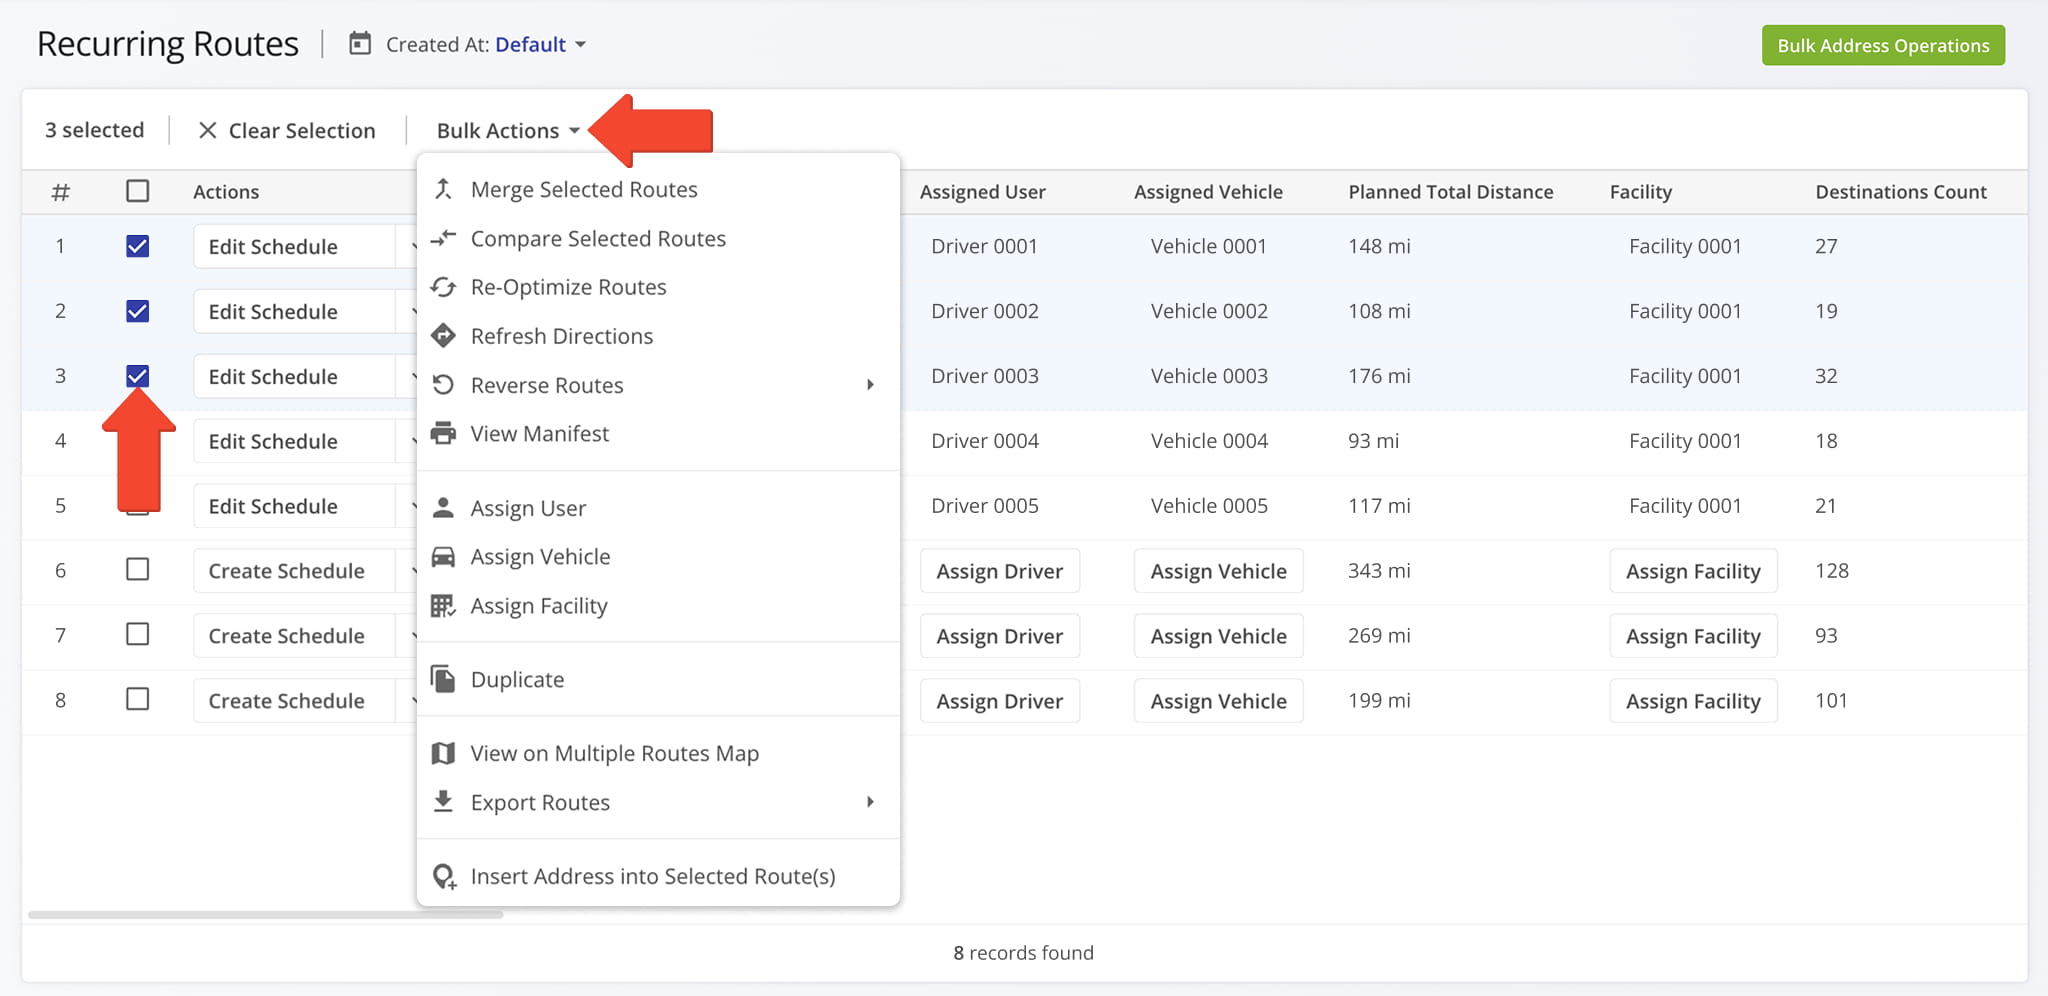Click Assign Vehicle button for route 7
The height and width of the screenshot is (996, 2048).
[1218, 636]
